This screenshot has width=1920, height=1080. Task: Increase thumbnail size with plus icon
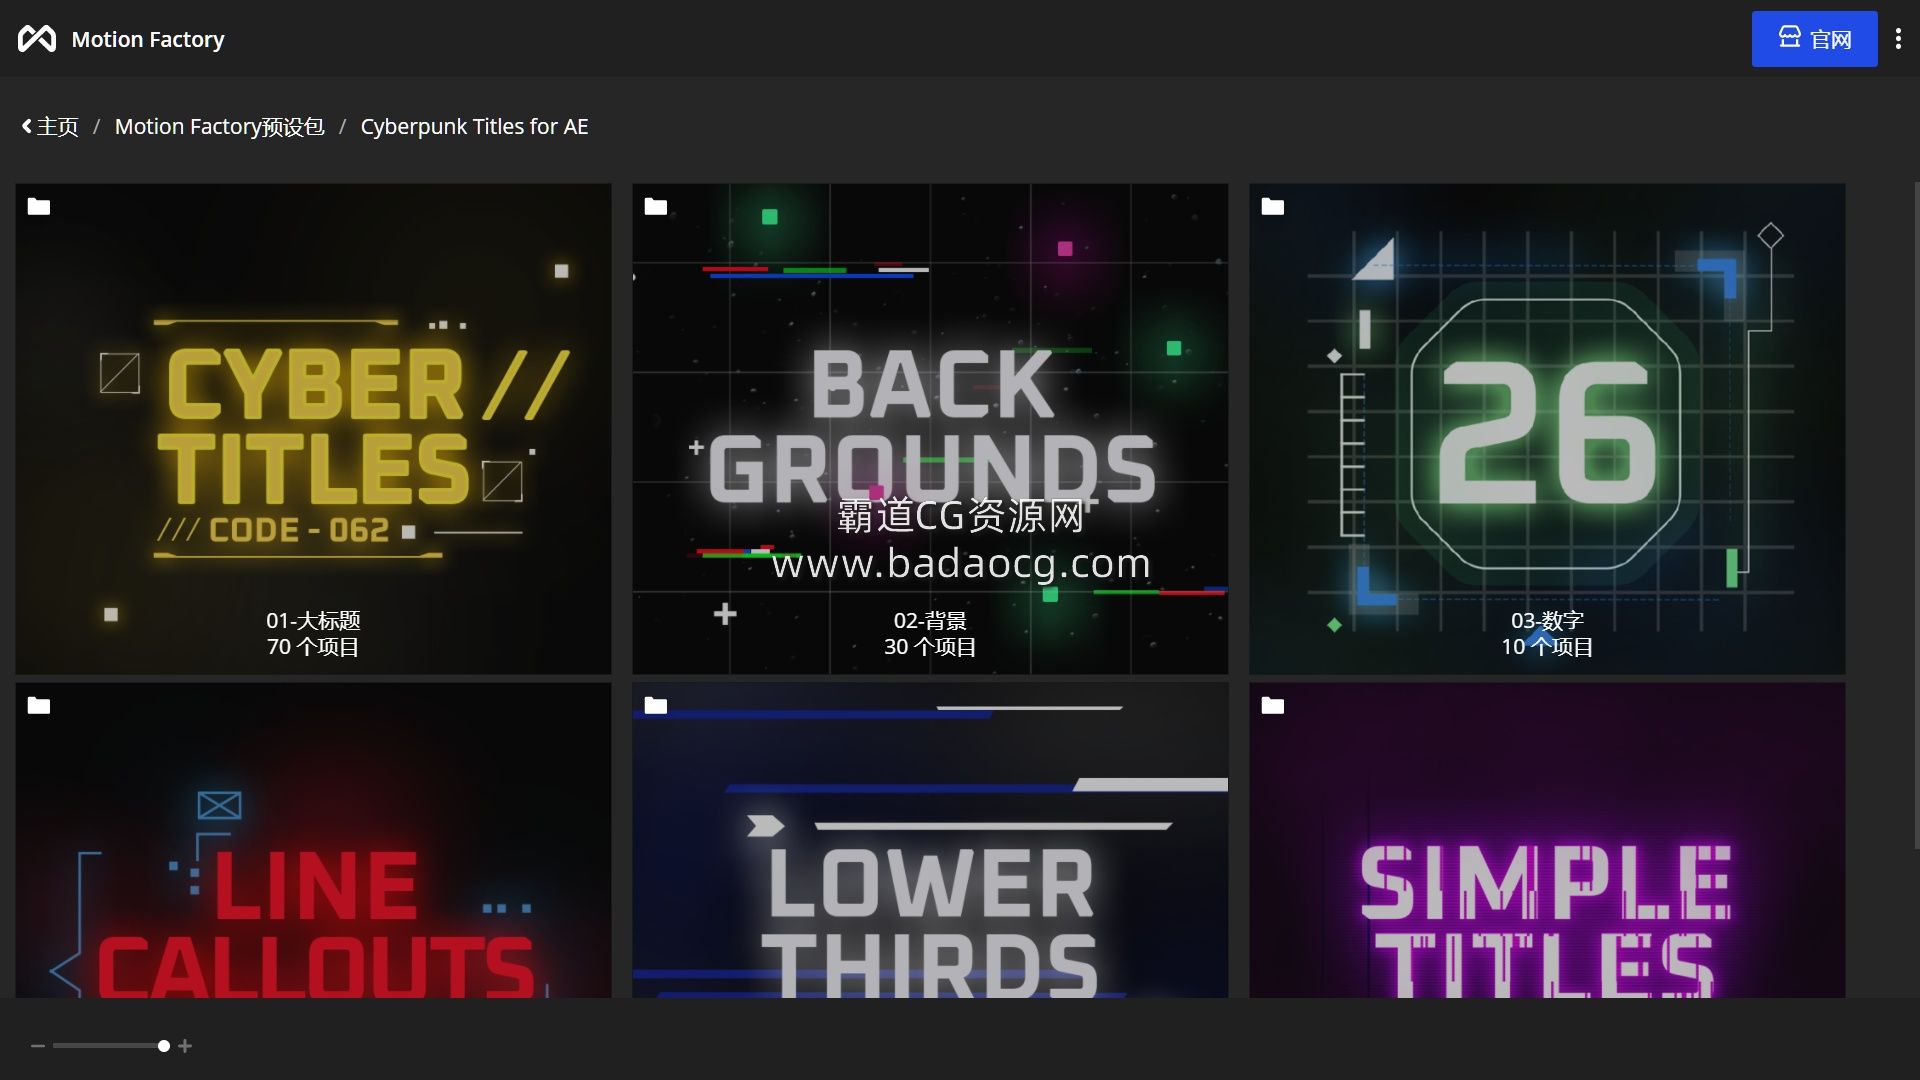185,1046
